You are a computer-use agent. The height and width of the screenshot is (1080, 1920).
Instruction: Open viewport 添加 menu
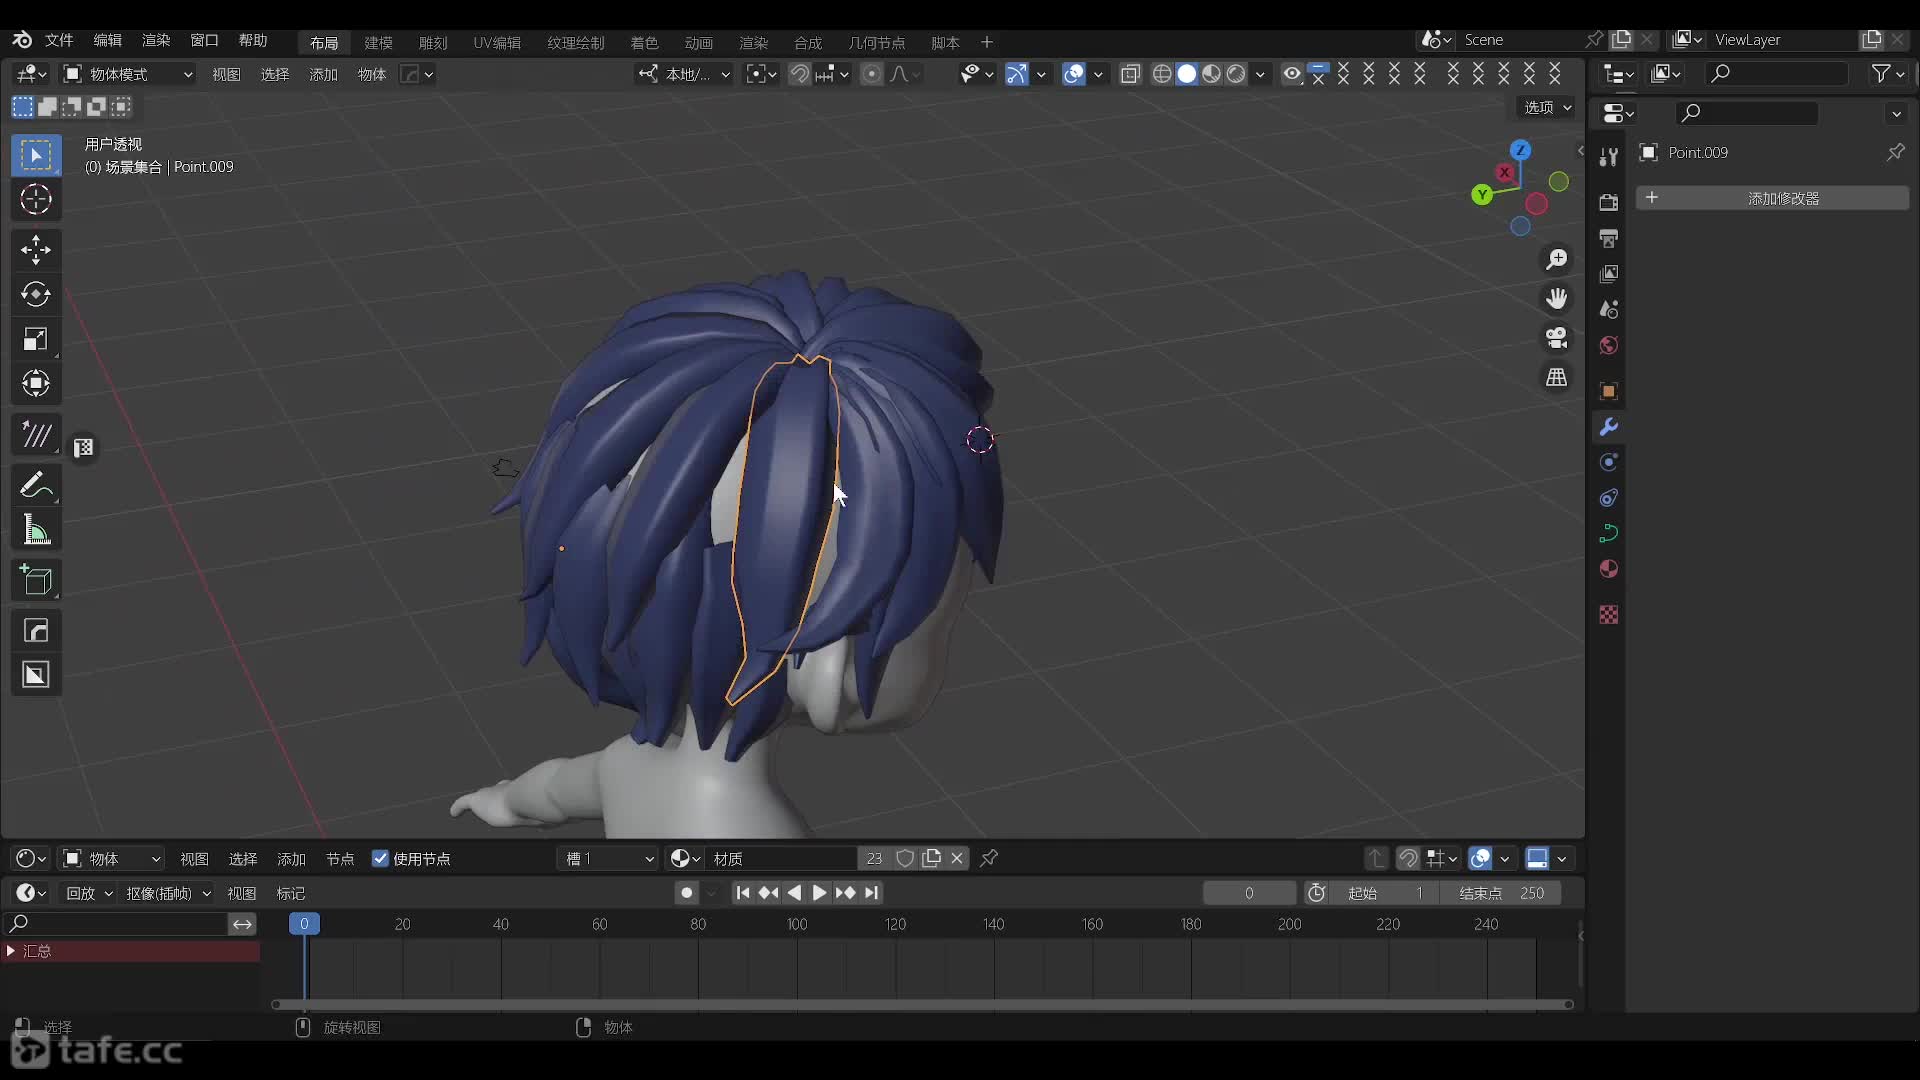(323, 74)
